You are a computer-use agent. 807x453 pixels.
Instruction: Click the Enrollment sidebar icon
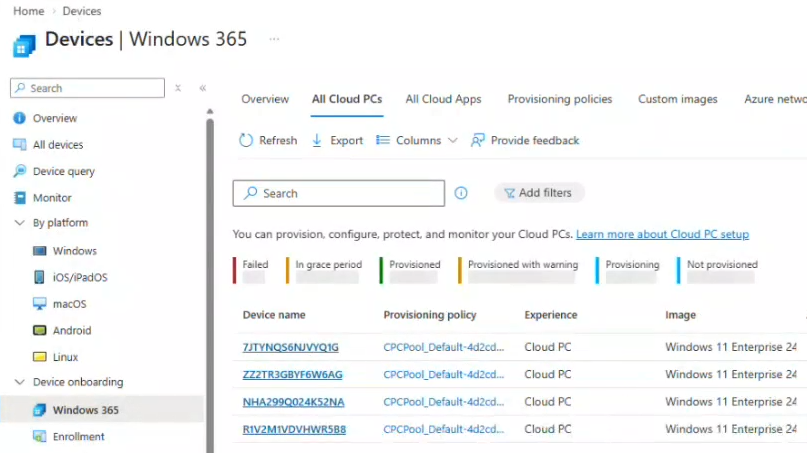(39, 437)
